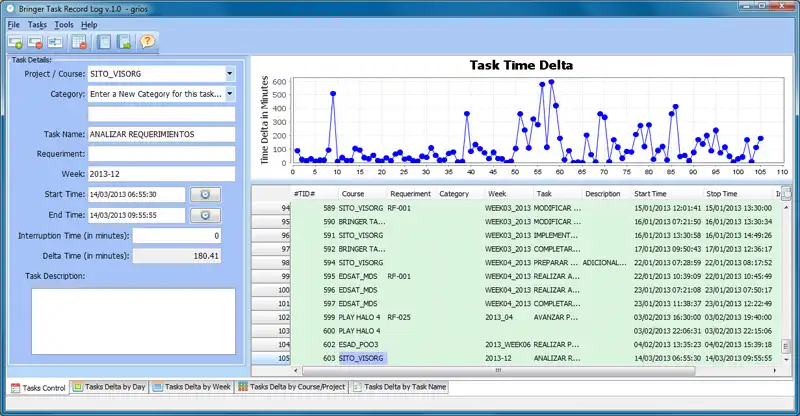Click the horizontal scrollbar thumb under the table
The width and height of the screenshot is (800, 416).
point(498,371)
